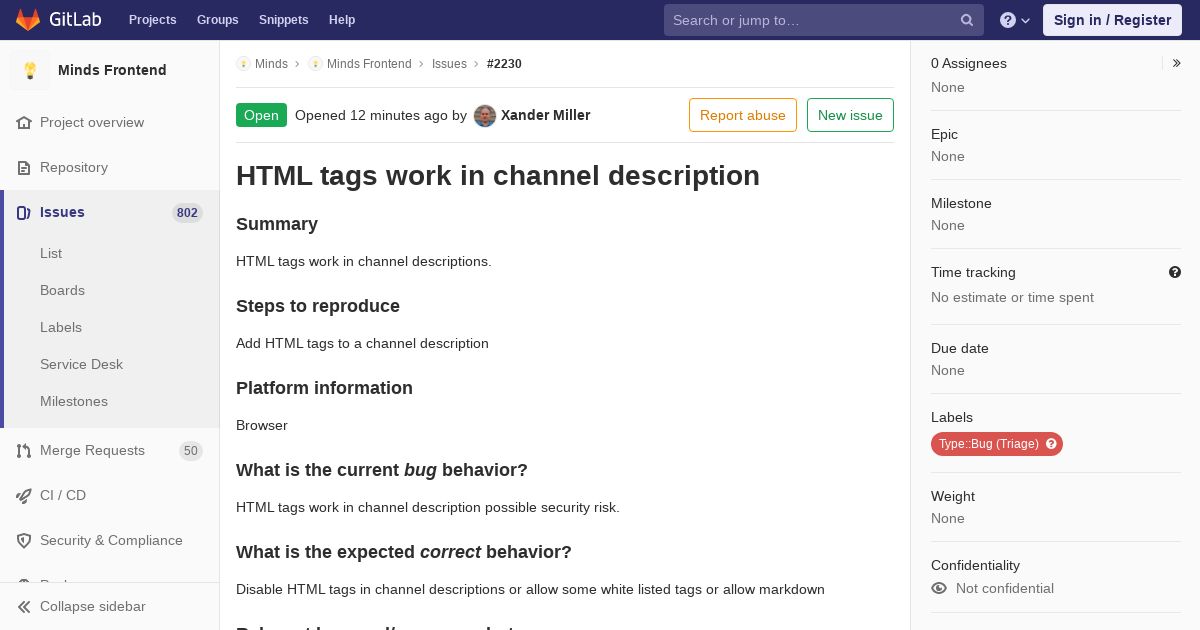Image resolution: width=1200 pixels, height=630 pixels.
Task: Click the Milestone sidebar label
Action: 961,203
